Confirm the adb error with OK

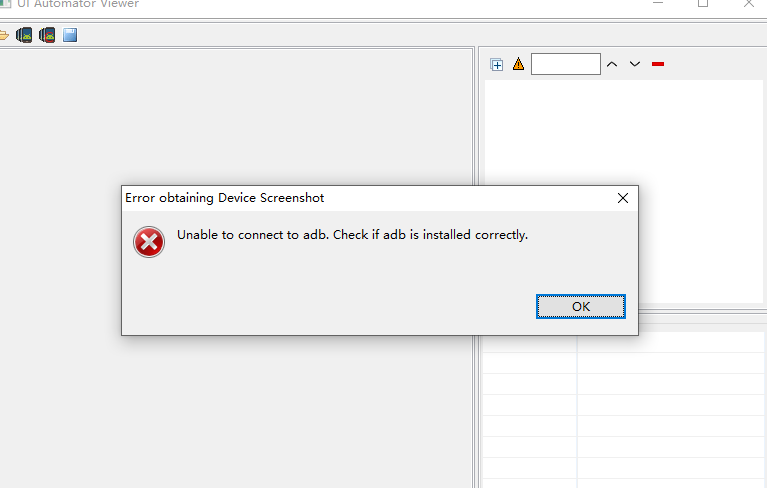581,307
